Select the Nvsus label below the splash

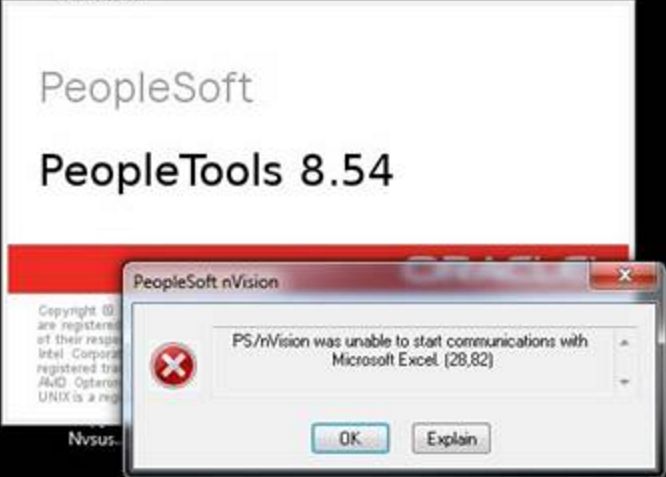pos(94,439)
